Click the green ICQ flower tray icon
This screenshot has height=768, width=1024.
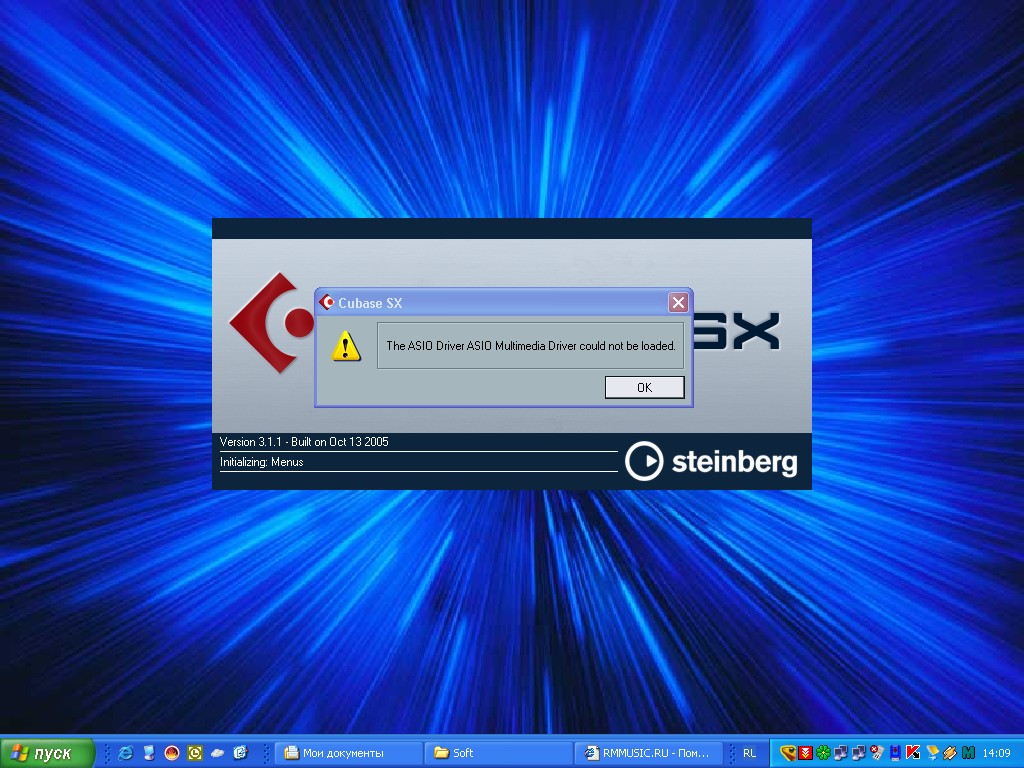pyautogui.click(x=824, y=753)
